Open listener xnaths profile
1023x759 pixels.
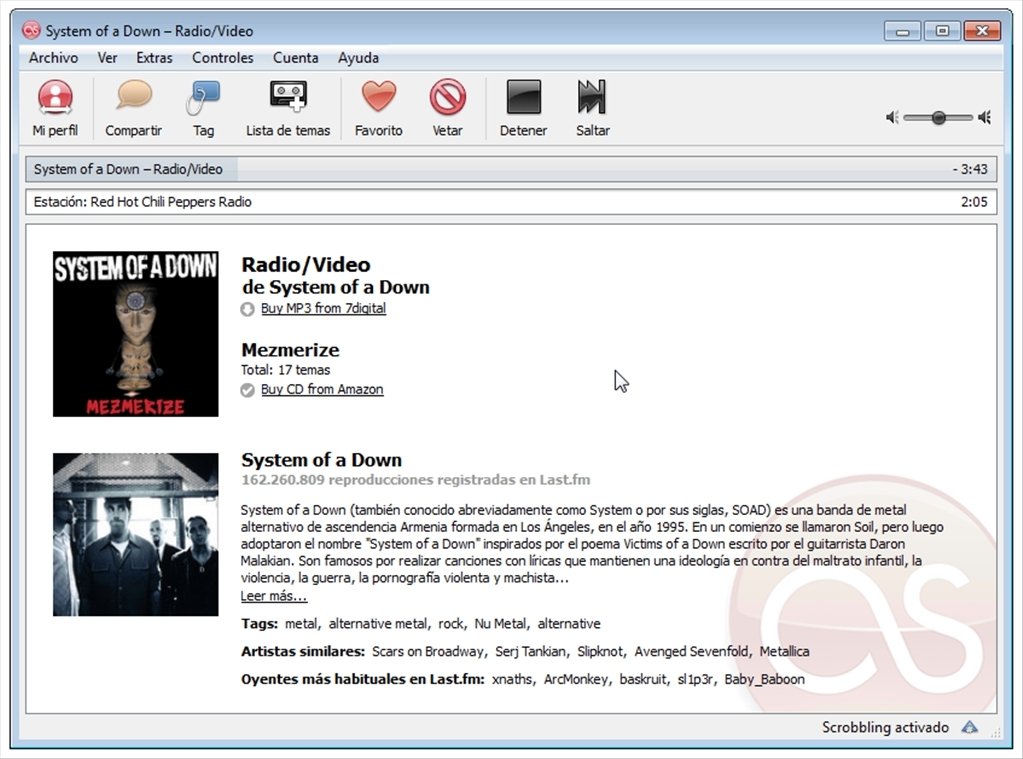point(512,679)
